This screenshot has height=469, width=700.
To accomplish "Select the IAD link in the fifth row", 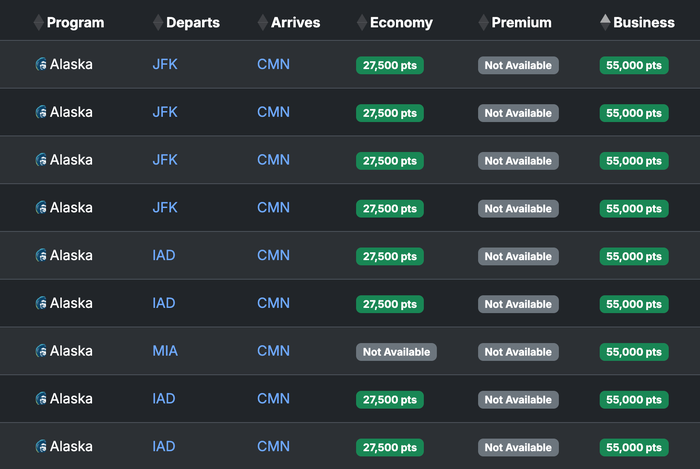I will pos(164,255).
